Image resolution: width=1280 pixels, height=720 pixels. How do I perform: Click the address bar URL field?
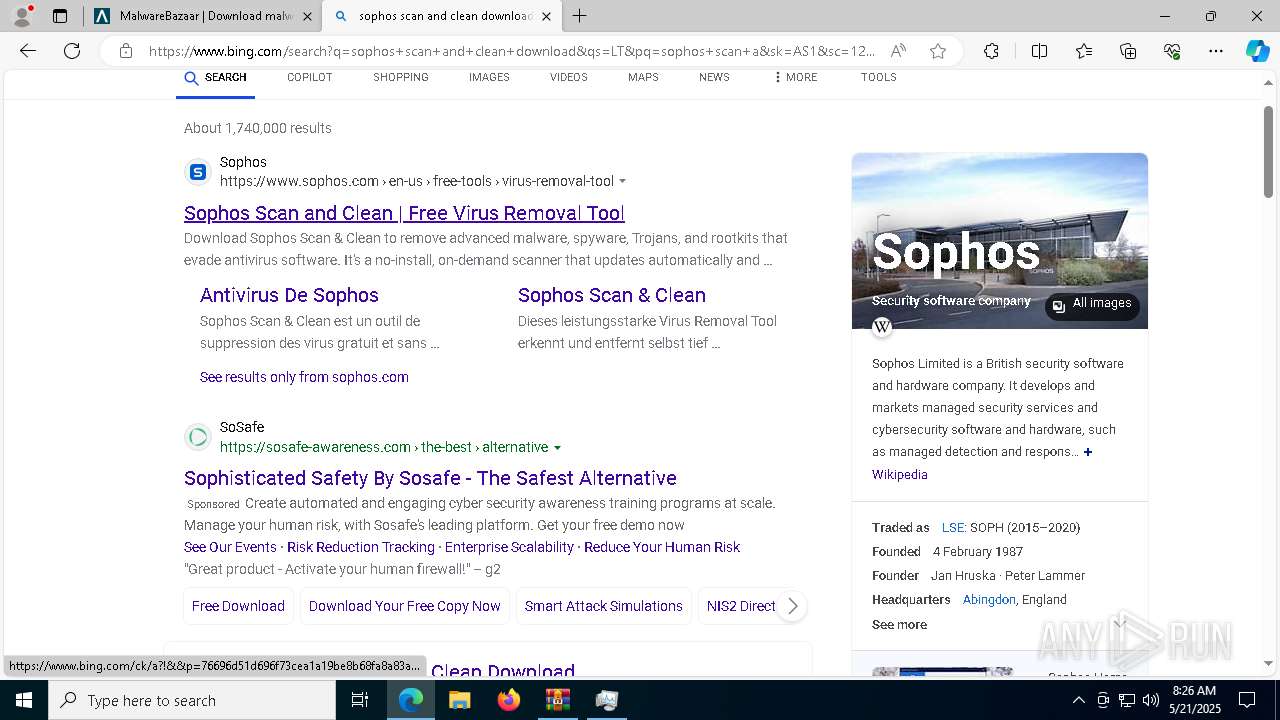pyautogui.click(x=511, y=51)
